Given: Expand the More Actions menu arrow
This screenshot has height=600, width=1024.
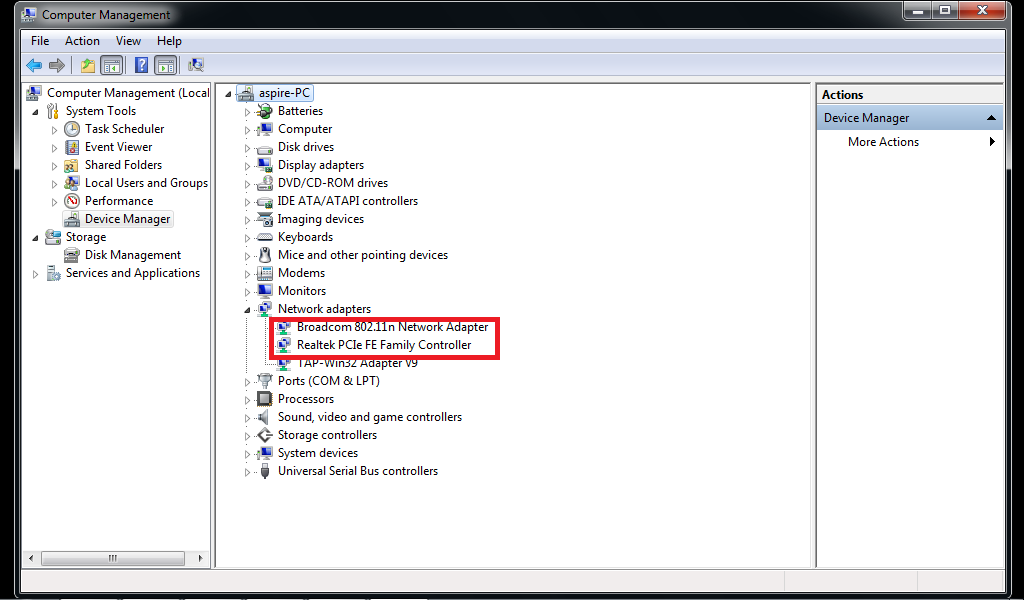Looking at the screenshot, I should 991,141.
